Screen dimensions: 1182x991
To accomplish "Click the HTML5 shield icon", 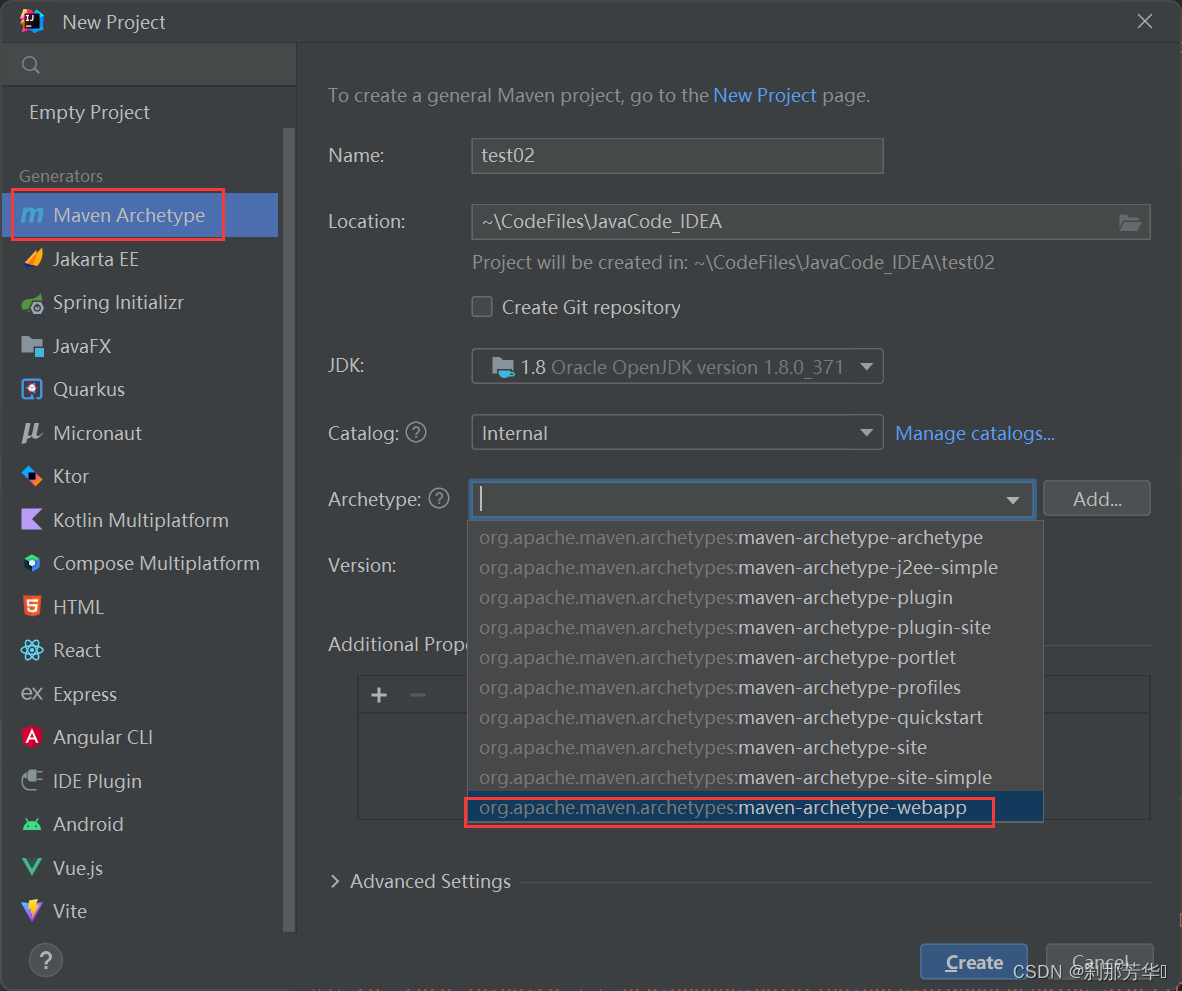I will point(32,607).
